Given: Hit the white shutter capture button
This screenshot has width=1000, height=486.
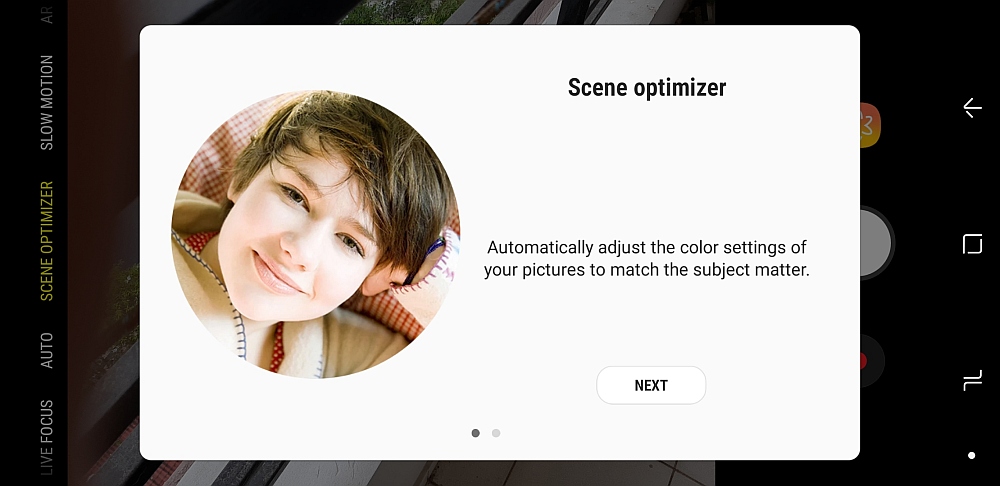Looking at the screenshot, I should pos(875,242).
